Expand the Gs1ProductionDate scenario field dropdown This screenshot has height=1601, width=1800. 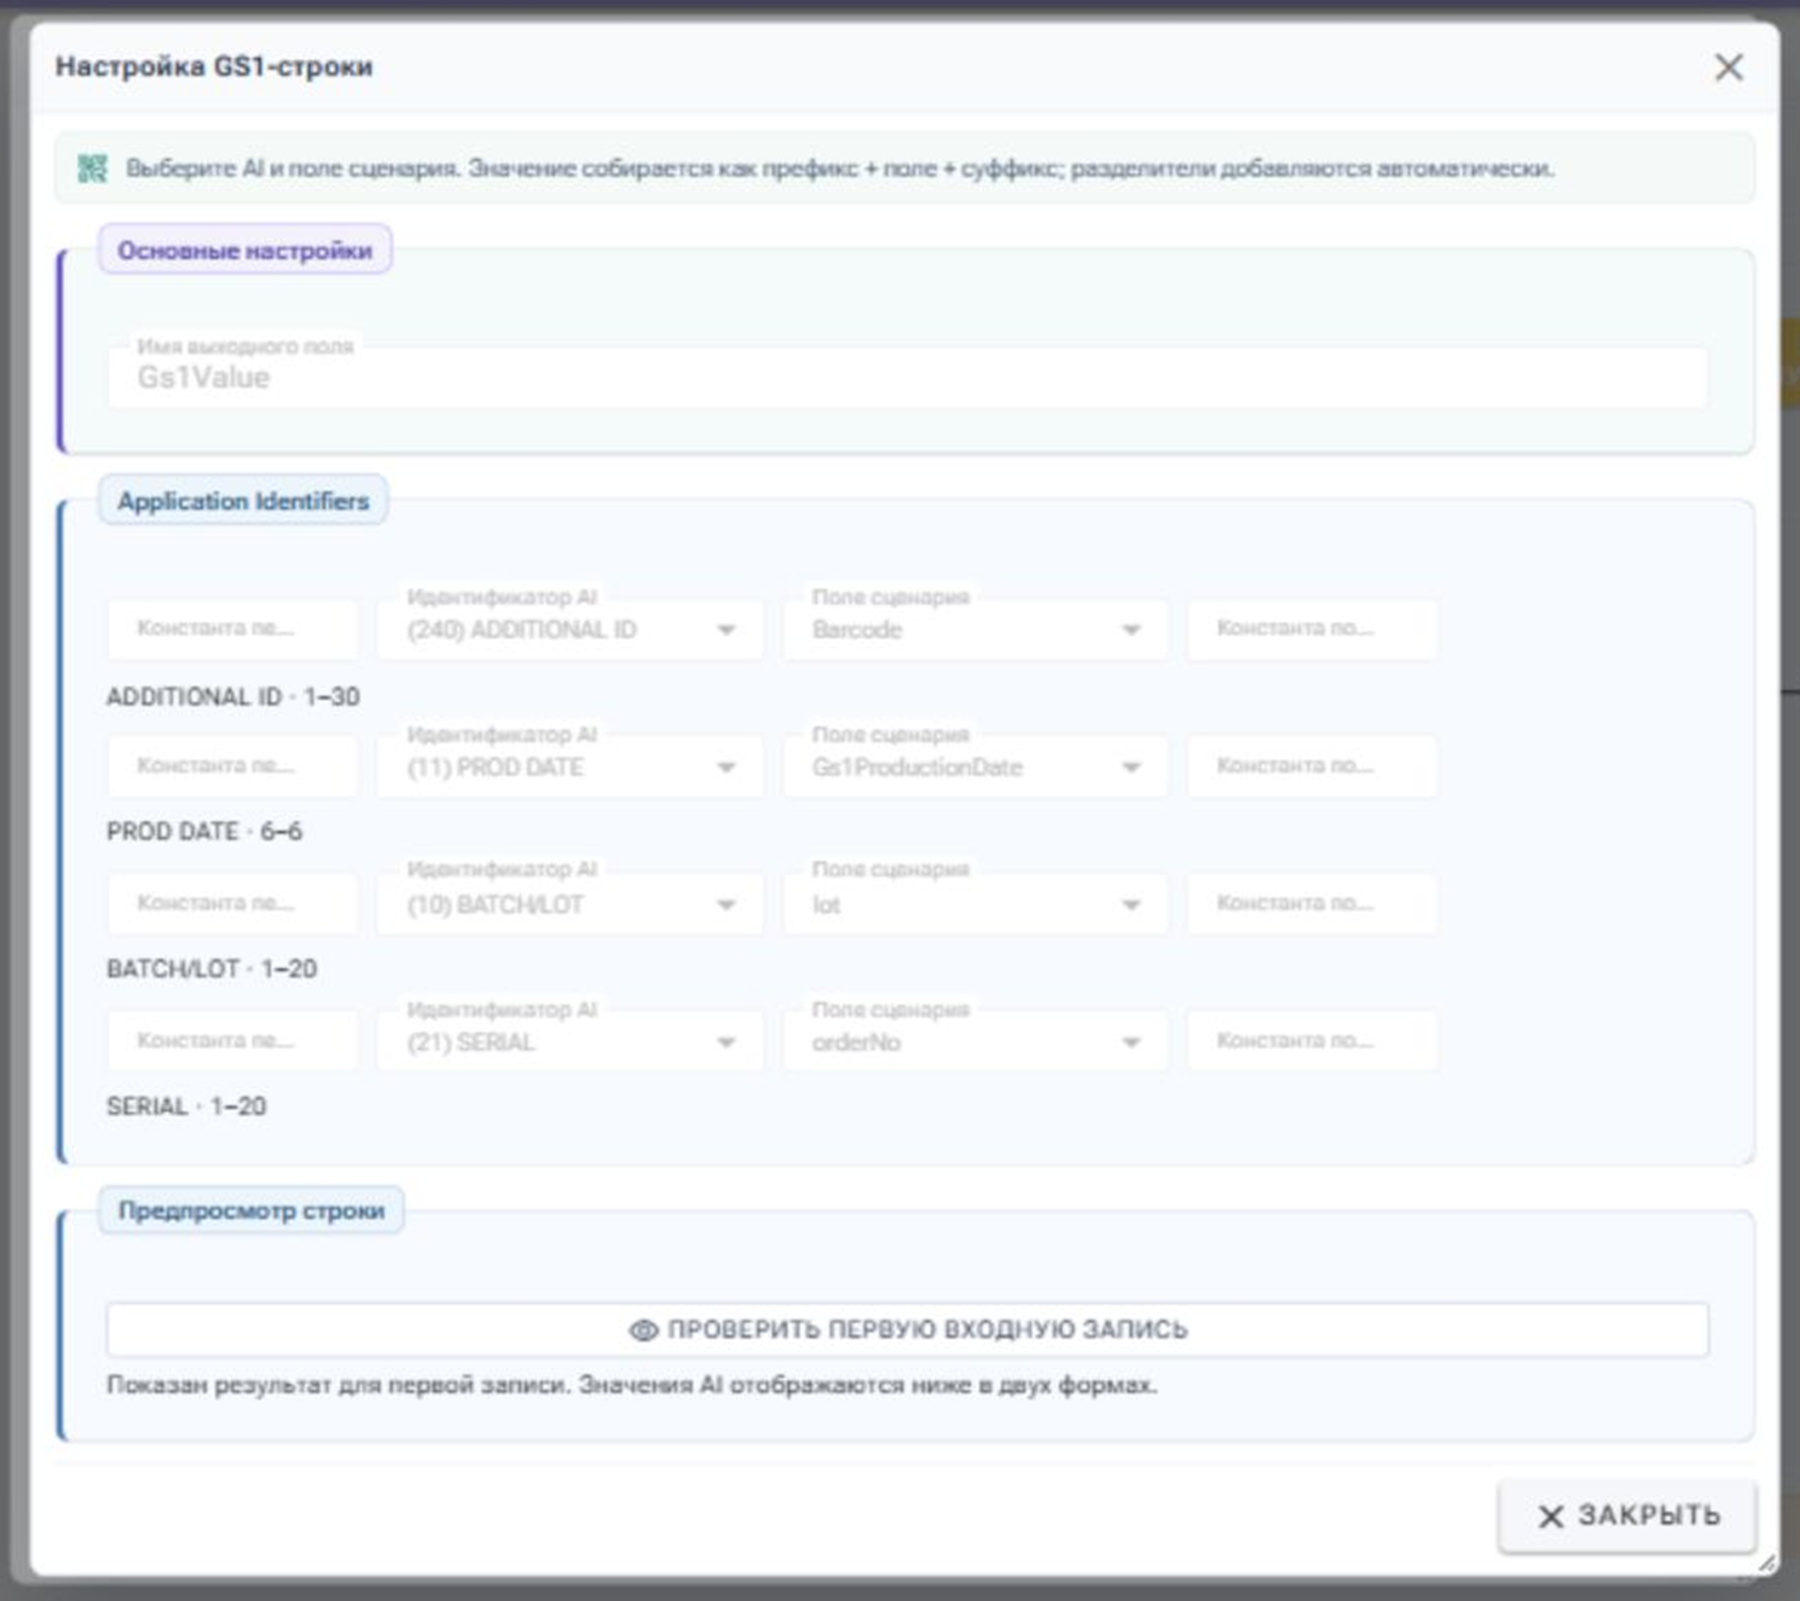click(x=976, y=768)
